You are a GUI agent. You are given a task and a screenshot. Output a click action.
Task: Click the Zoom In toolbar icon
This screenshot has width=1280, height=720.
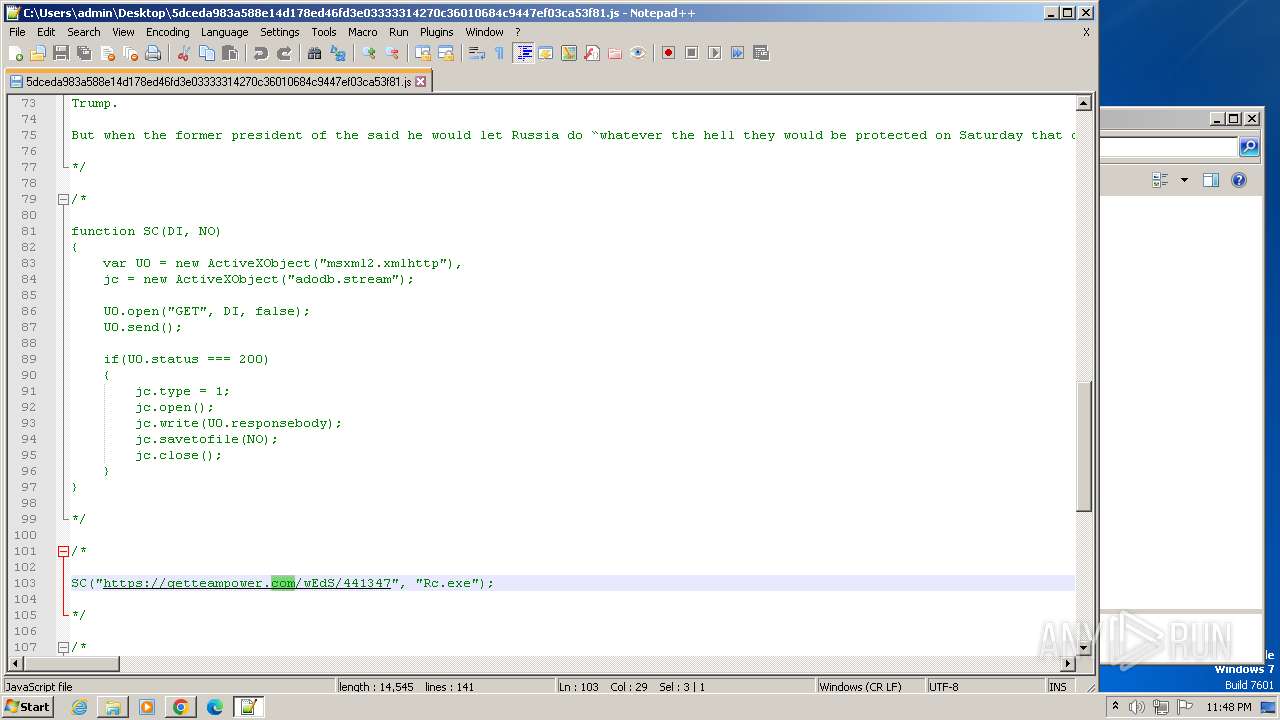tap(369, 53)
